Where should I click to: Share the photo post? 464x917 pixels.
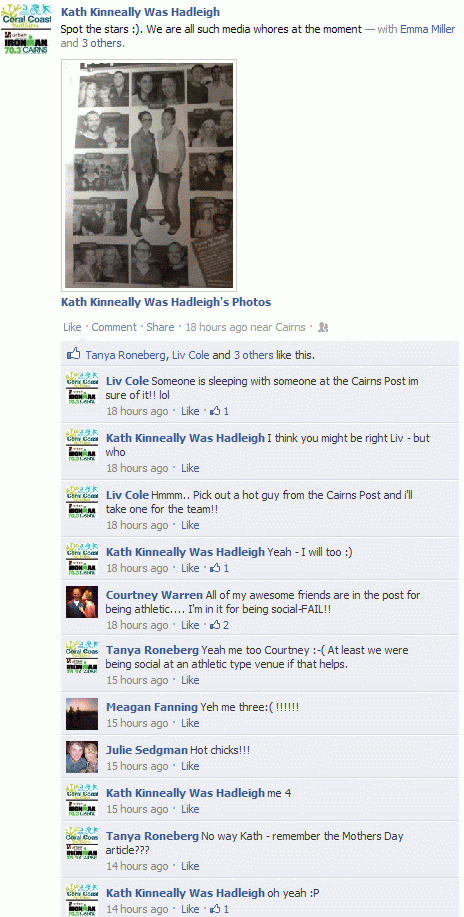click(x=160, y=327)
